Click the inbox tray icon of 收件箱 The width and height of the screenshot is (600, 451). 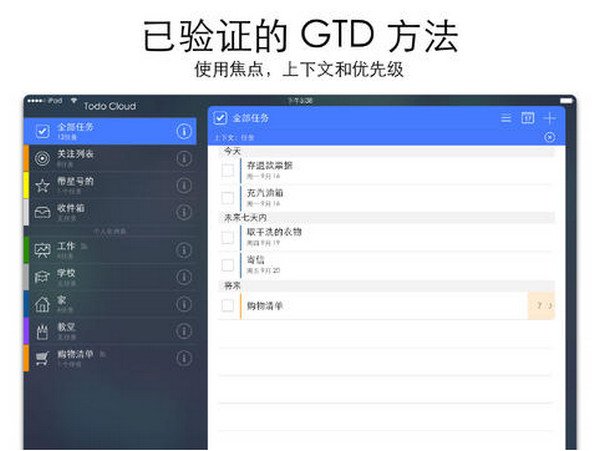[x=42, y=212]
